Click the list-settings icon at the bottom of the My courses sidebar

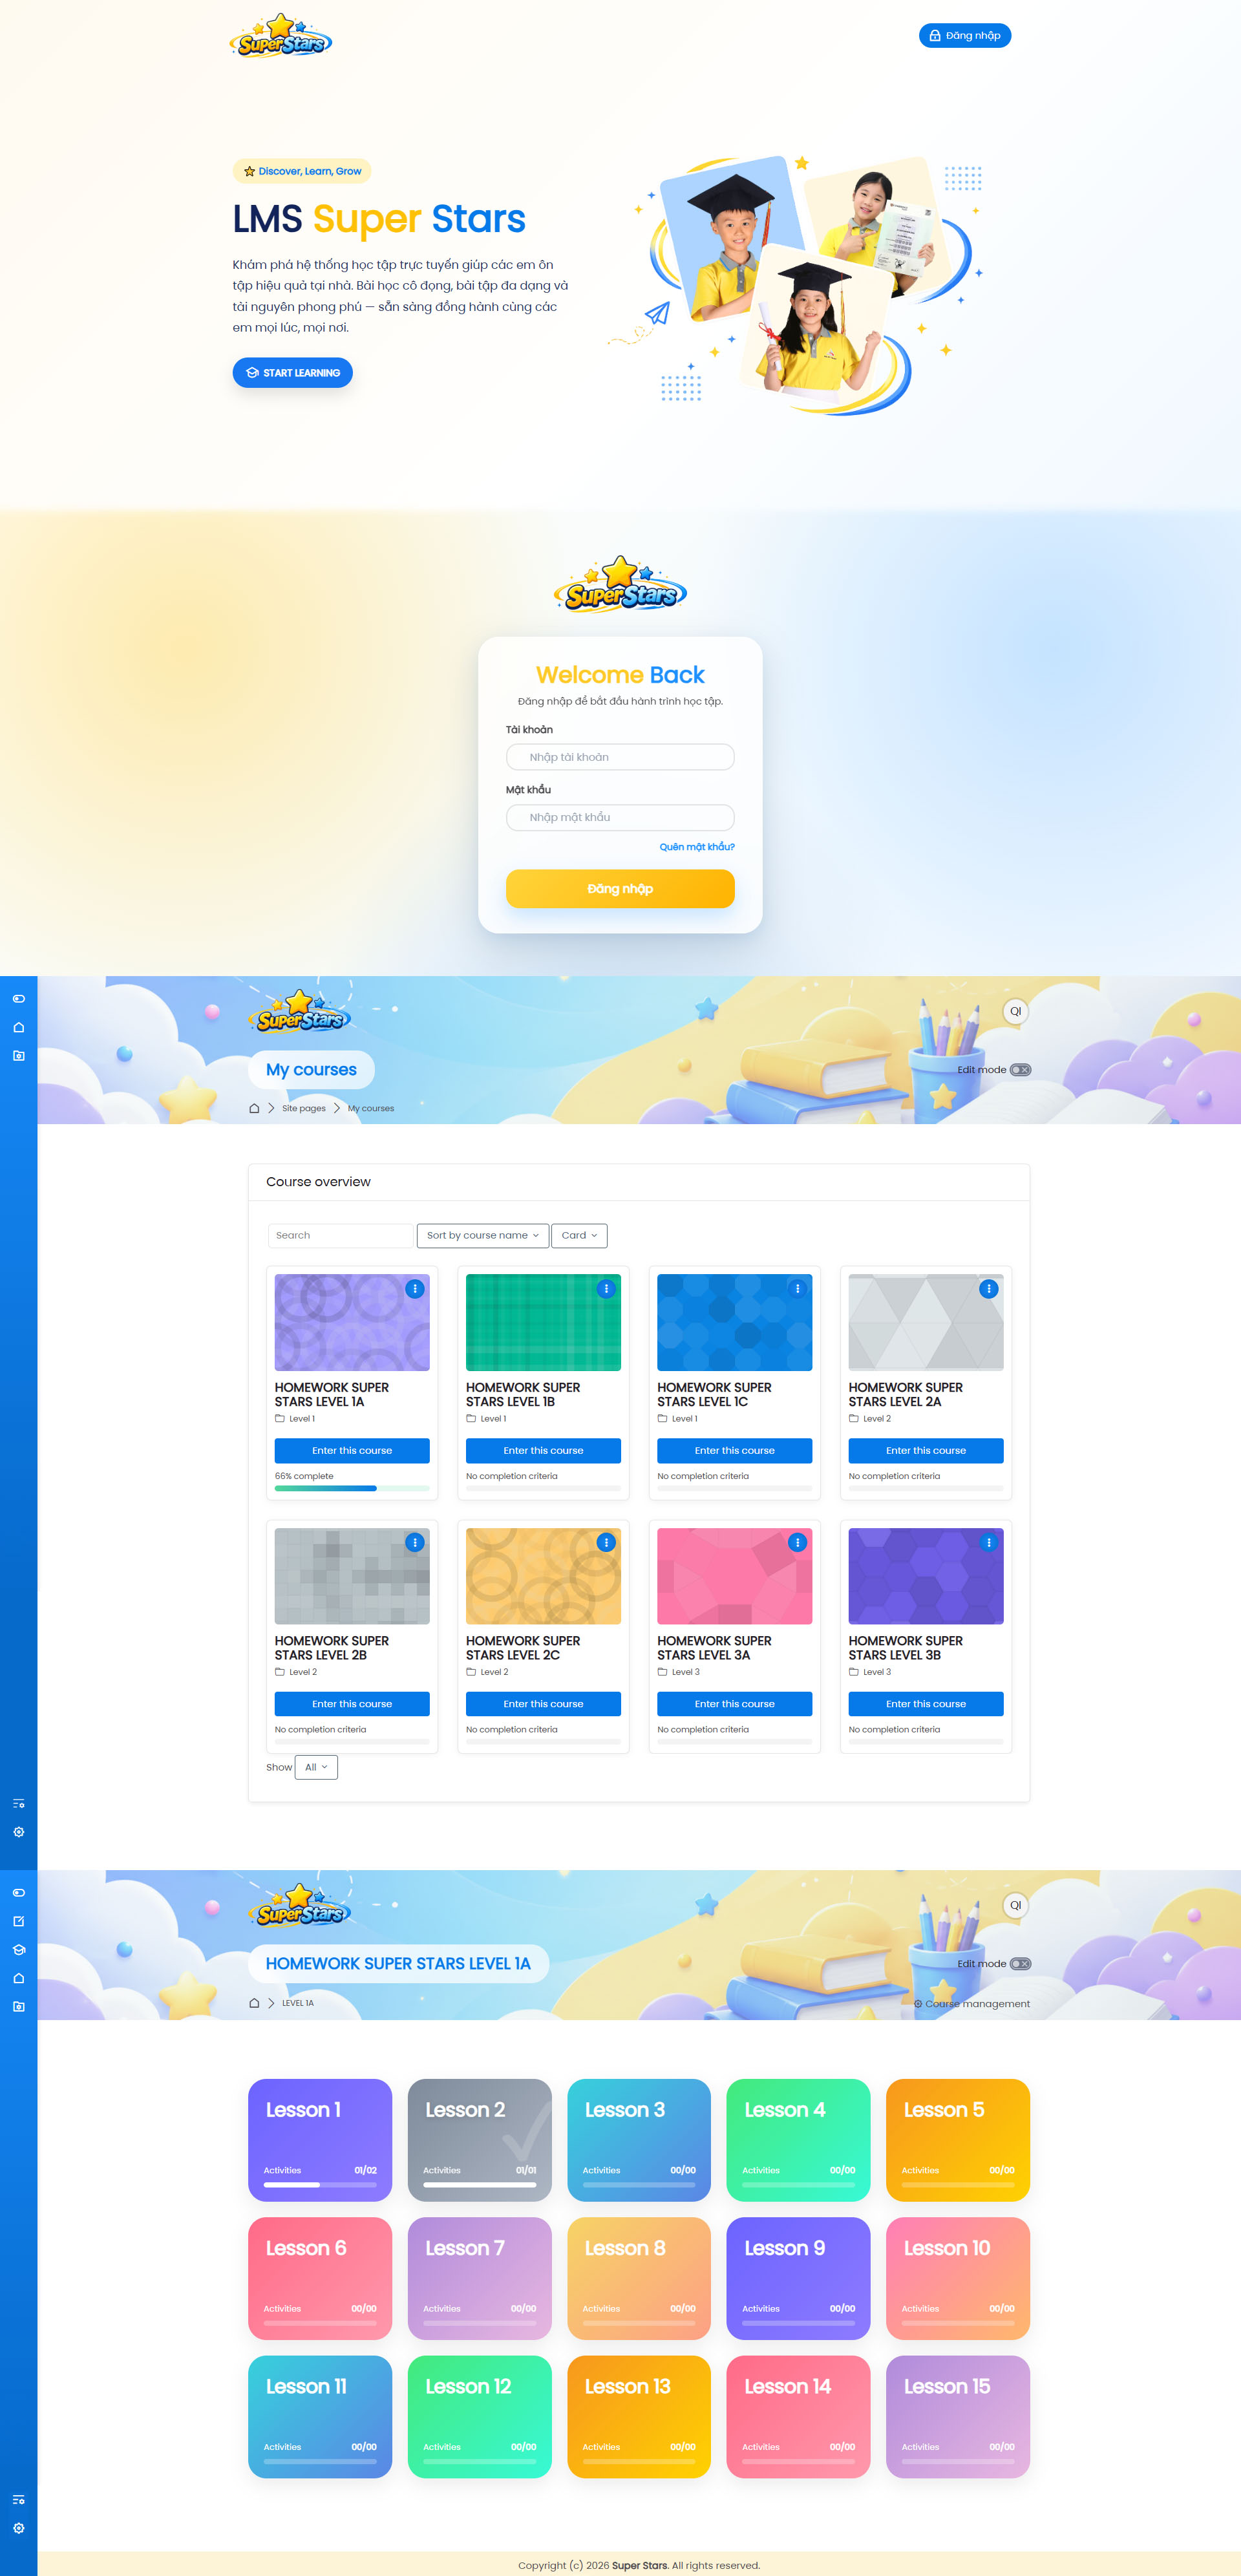[18, 1803]
